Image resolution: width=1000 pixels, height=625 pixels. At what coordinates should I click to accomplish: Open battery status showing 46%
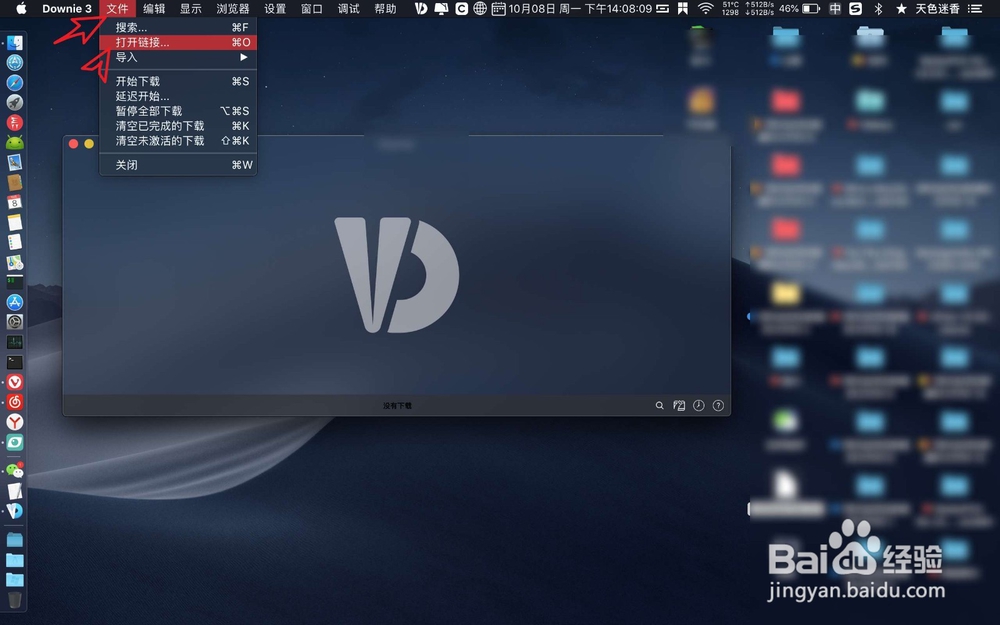[x=799, y=8]
